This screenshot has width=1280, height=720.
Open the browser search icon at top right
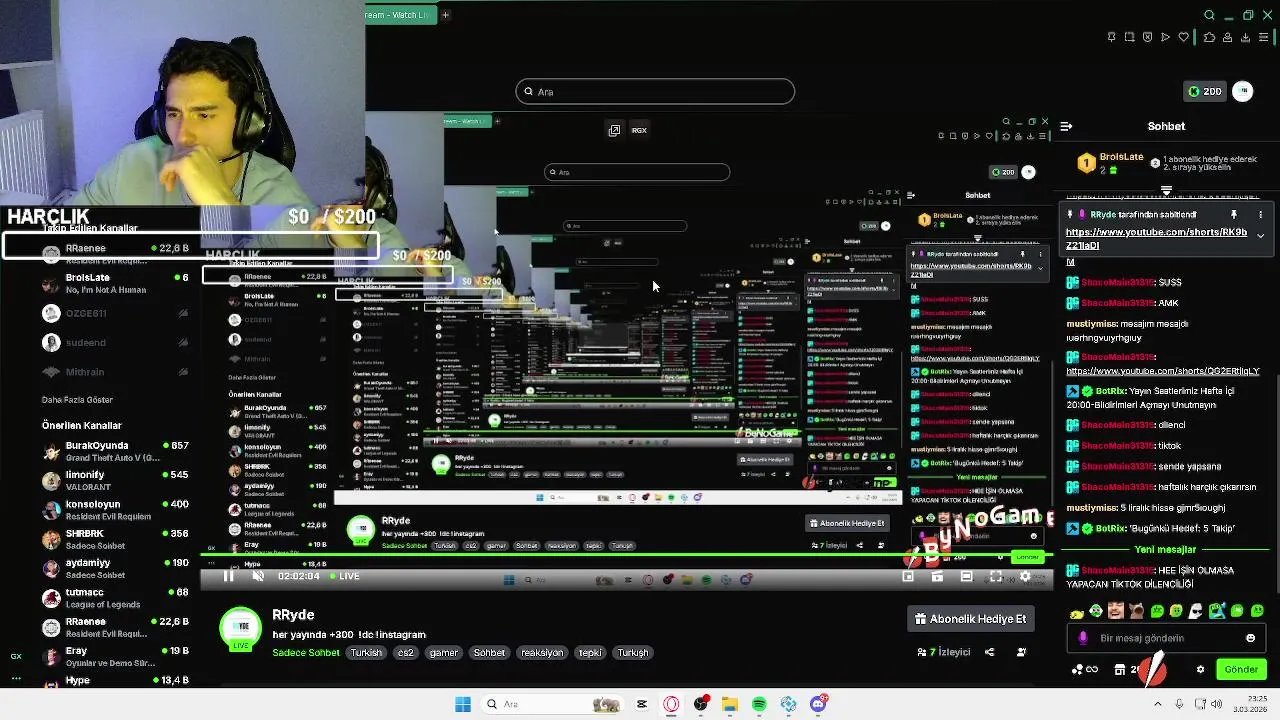[x=1209, y=15]
